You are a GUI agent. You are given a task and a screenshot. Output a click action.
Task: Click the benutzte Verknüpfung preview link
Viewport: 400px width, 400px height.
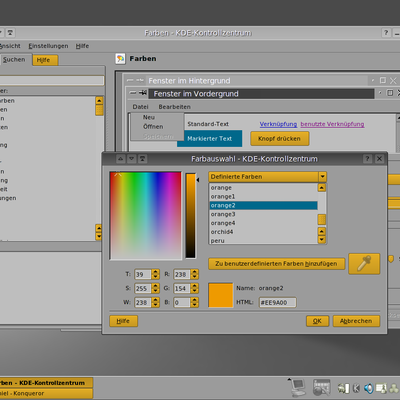click(332, 124)
